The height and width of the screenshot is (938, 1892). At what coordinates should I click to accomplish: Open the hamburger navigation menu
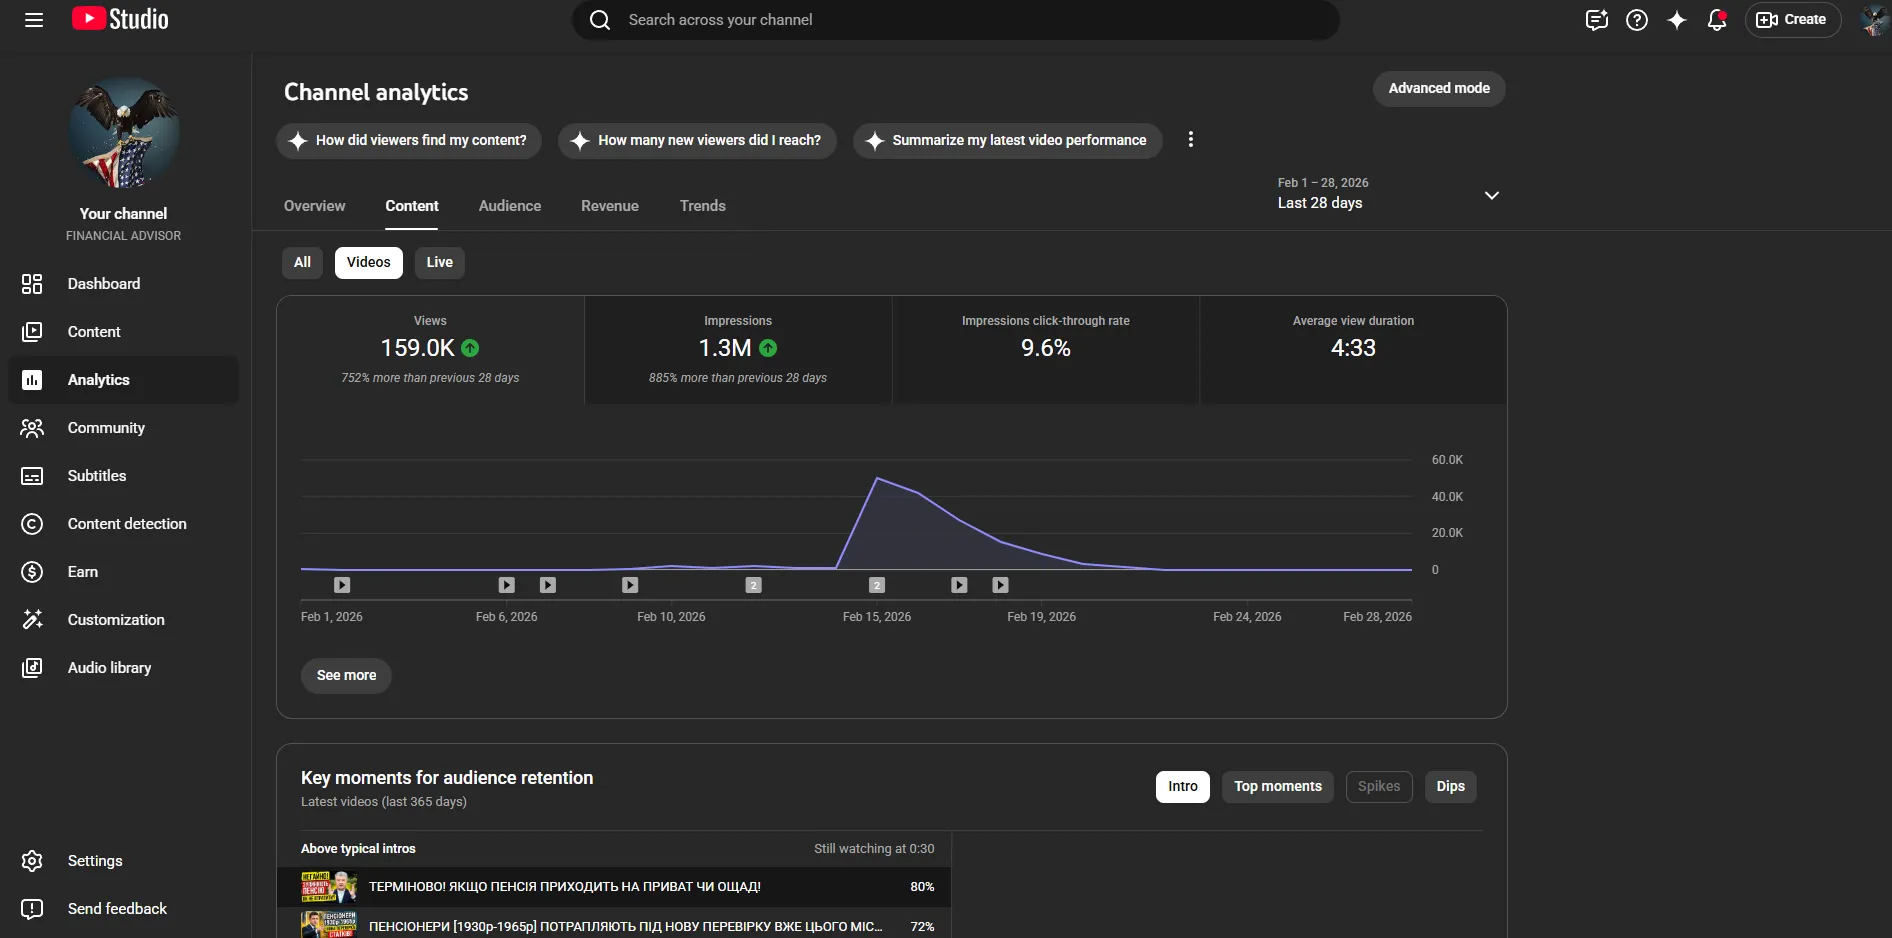pyautogui.click(x=34, y=20)
